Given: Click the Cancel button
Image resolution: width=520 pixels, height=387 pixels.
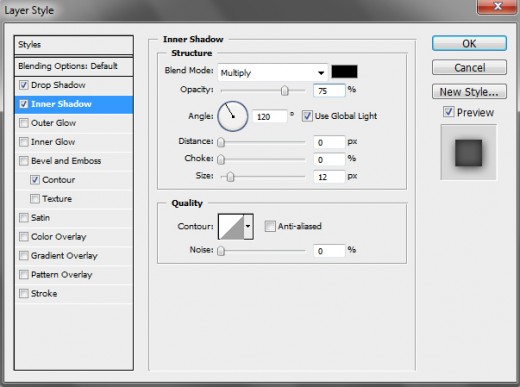Looking at the screenshot, I should click(x=469, y=67).
